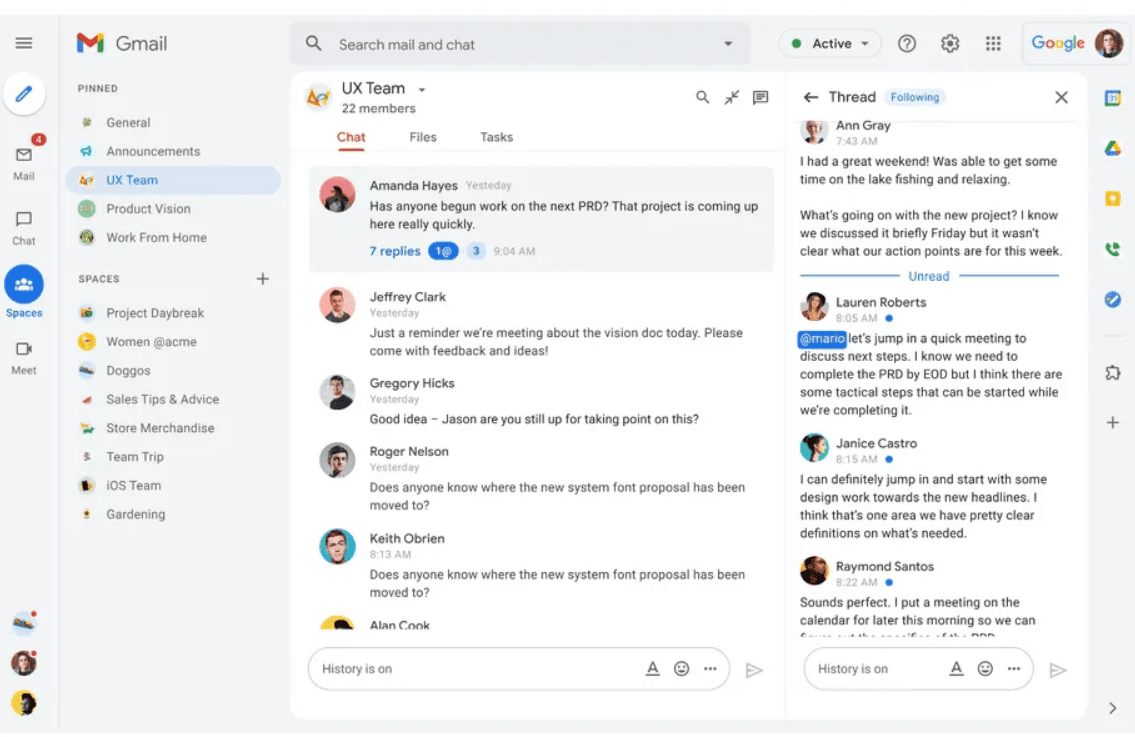This screenshot has height=737, width=1135.
Task: Open the UX Team space menu arrow
Action: (x=421, y=90)
